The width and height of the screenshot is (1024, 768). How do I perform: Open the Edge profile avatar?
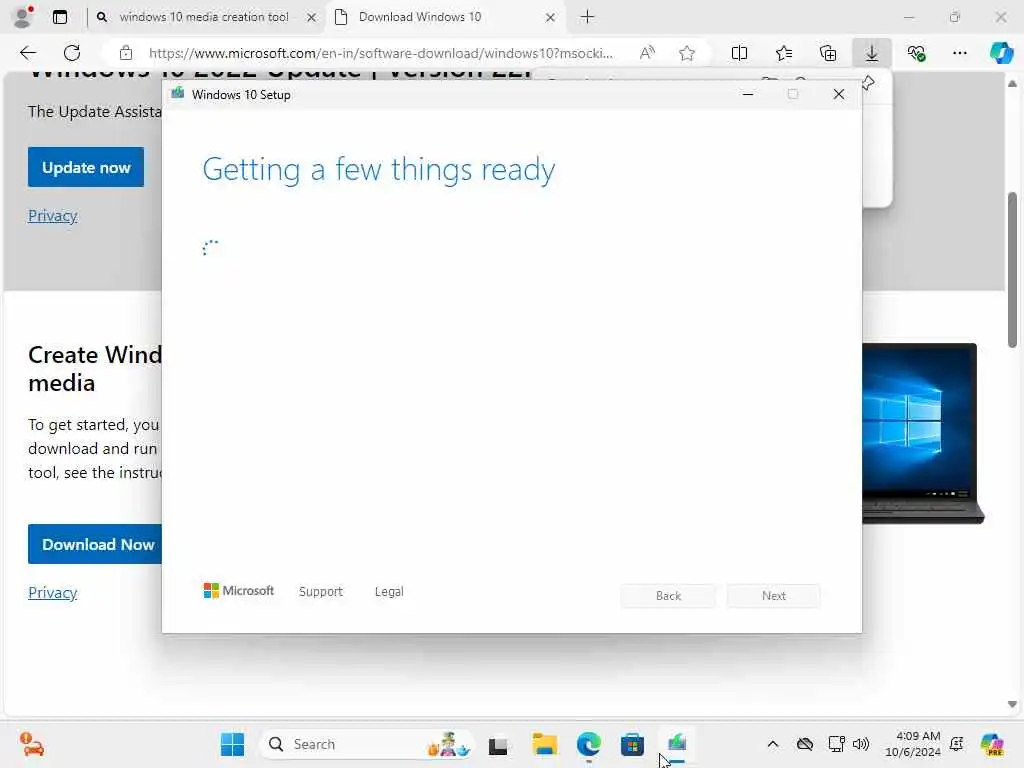pyautogui.click(x=22, y=17)
